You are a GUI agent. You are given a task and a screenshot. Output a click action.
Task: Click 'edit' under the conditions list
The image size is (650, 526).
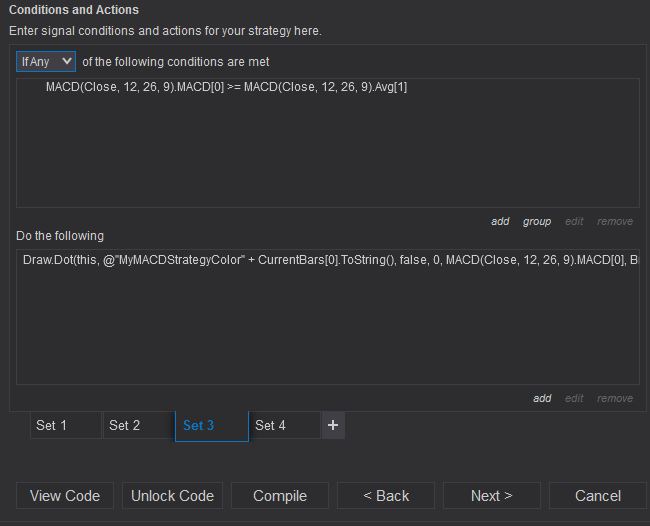coord(574,221)
